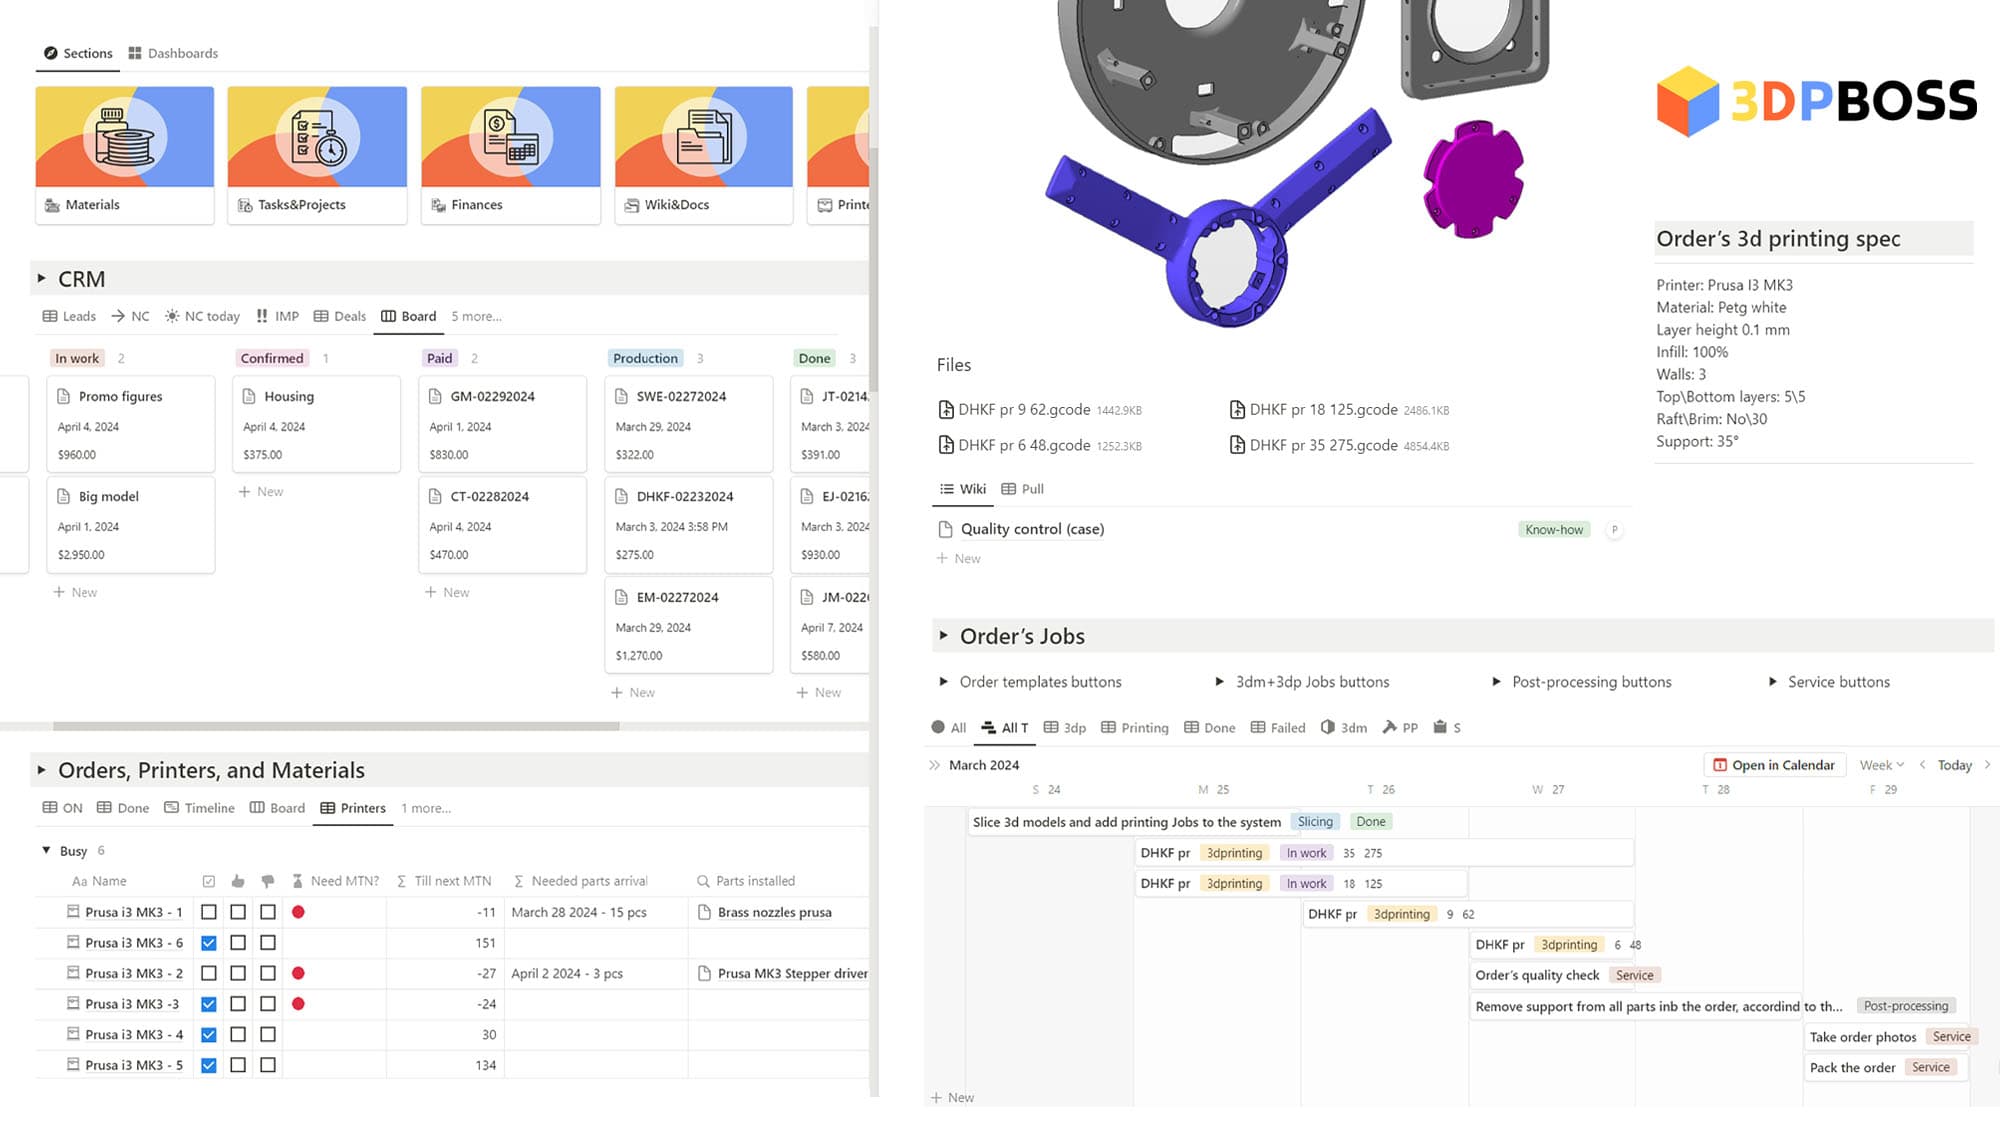This screenshot has width=2000, height=1125.
Task: Click the 3dm view icon in jobs
Action: [1327, 727]
